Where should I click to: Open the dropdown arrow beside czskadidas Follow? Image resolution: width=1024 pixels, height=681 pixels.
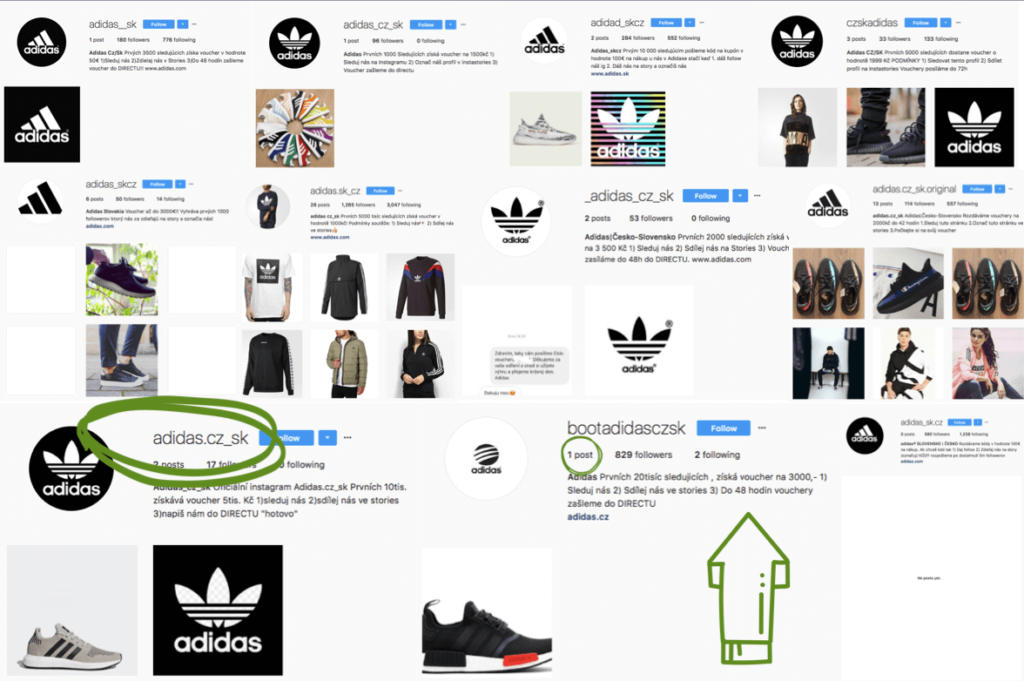[x=945, y=23]
